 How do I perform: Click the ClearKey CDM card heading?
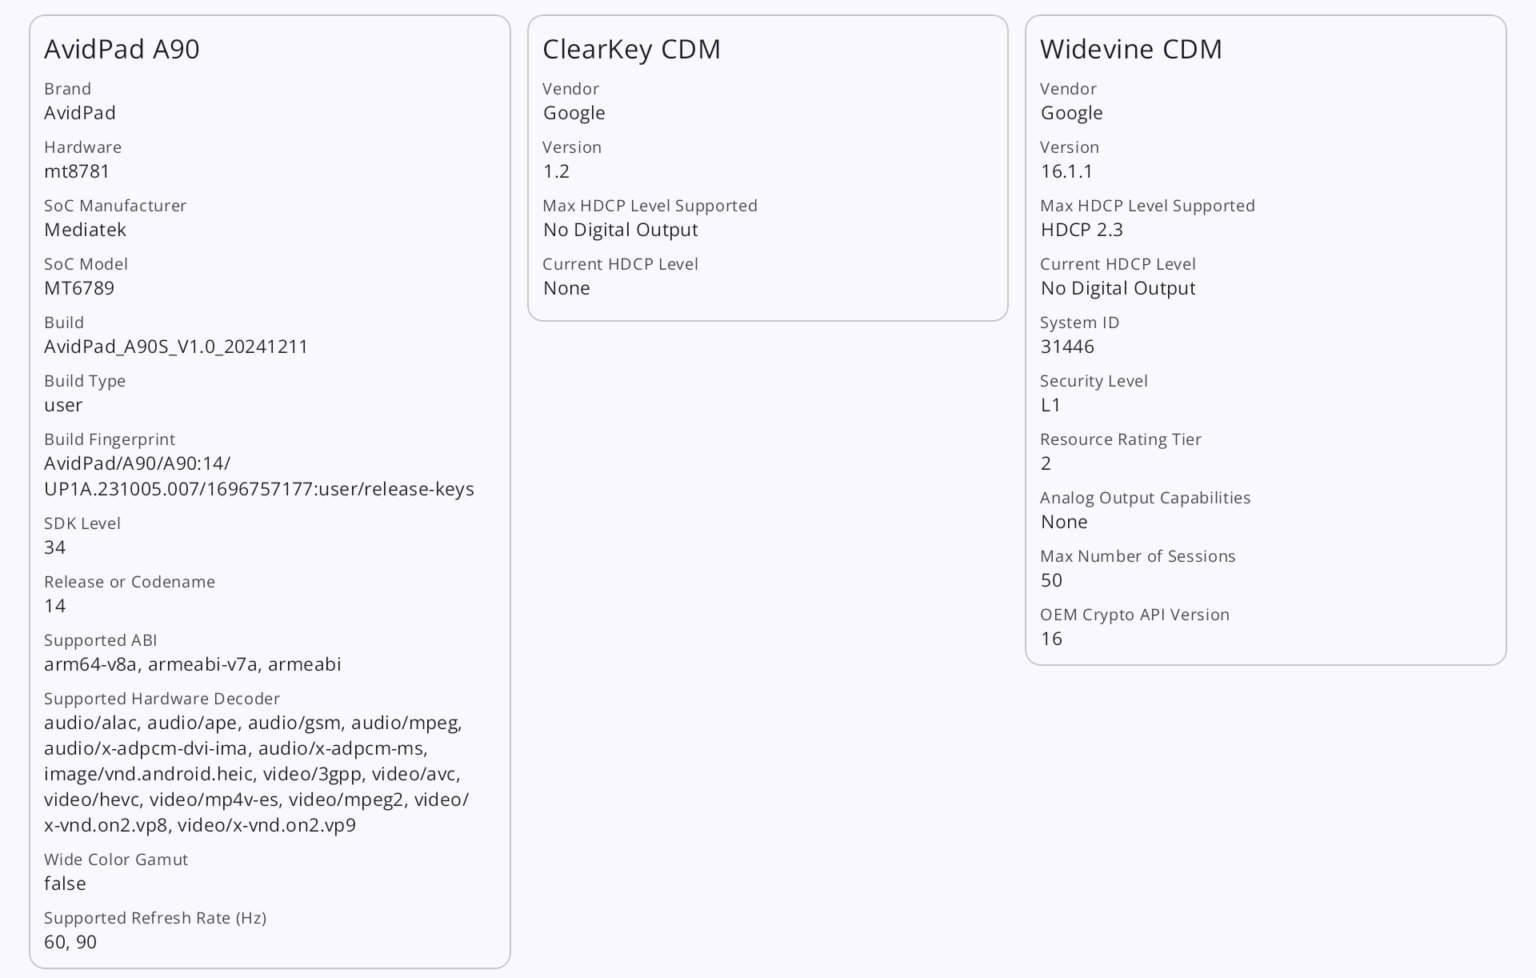click(631, 49)
